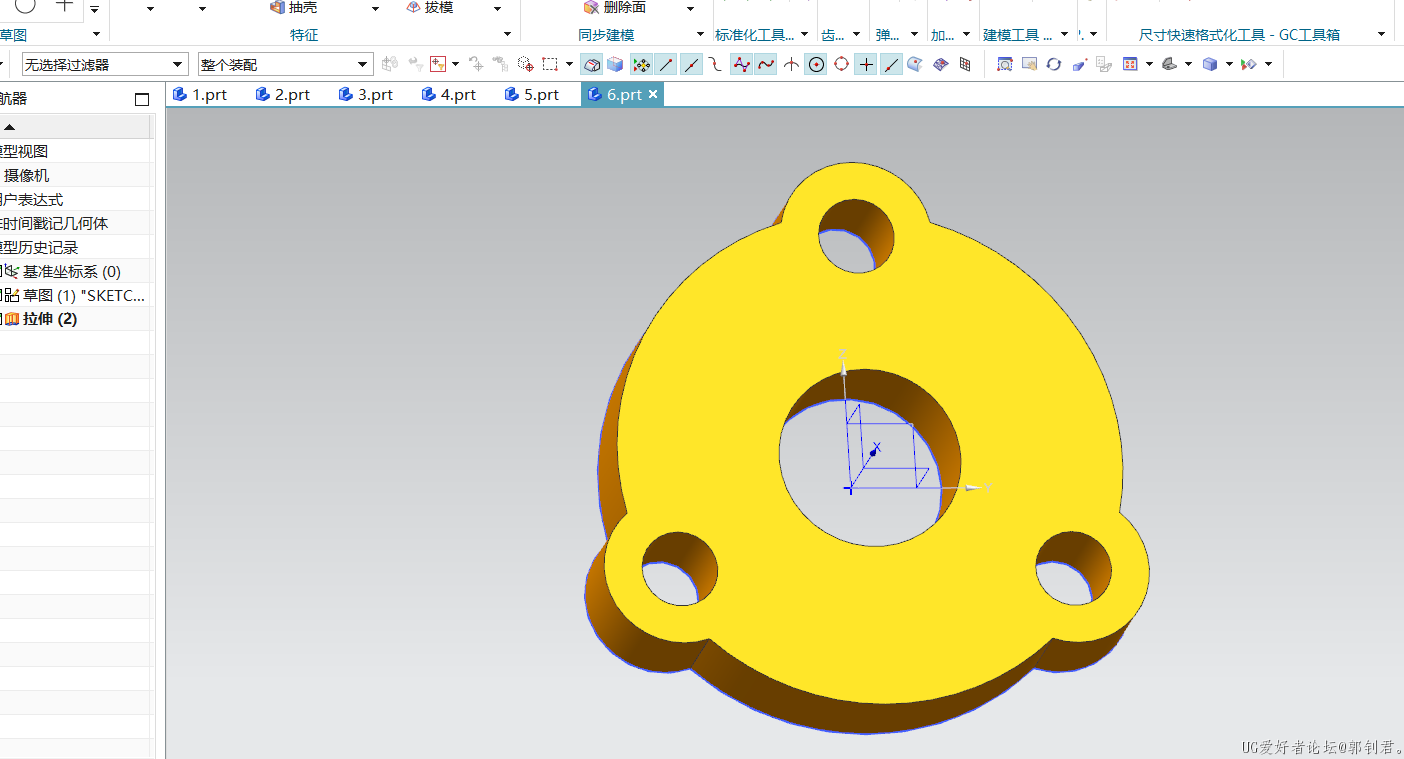This screenshot has width=1404, height=759.
Task: Click the Control Point snap curve icon
Action: (715, 64)
